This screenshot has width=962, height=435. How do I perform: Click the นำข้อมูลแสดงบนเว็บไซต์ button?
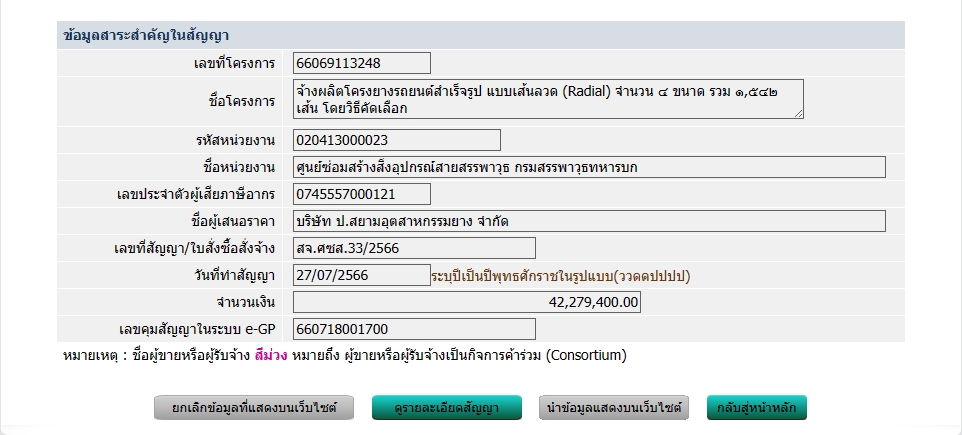[614, 408]
